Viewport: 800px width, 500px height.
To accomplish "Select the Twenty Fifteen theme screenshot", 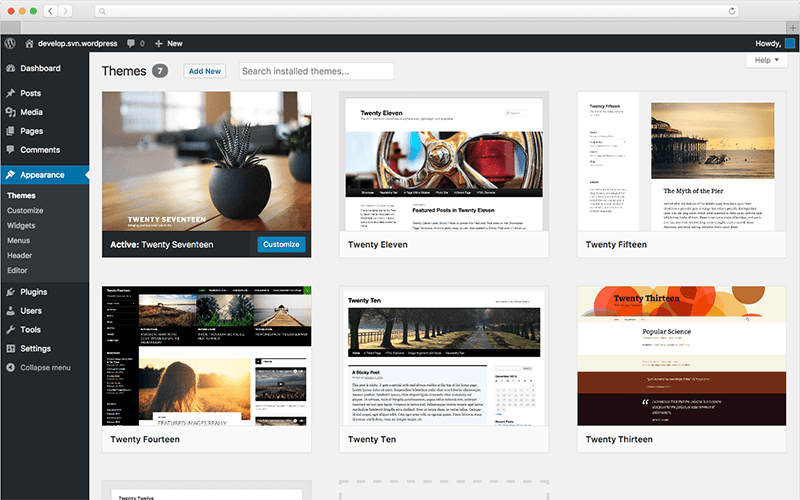I will [x=682, y=161].
